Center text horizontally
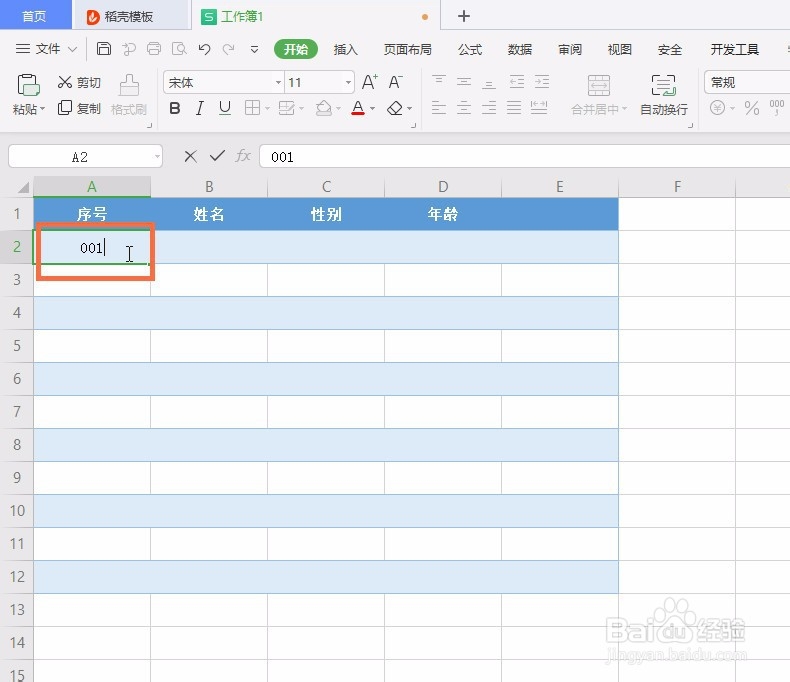The width and height of the screenshot is (790, 682). (x=464, y=107)
